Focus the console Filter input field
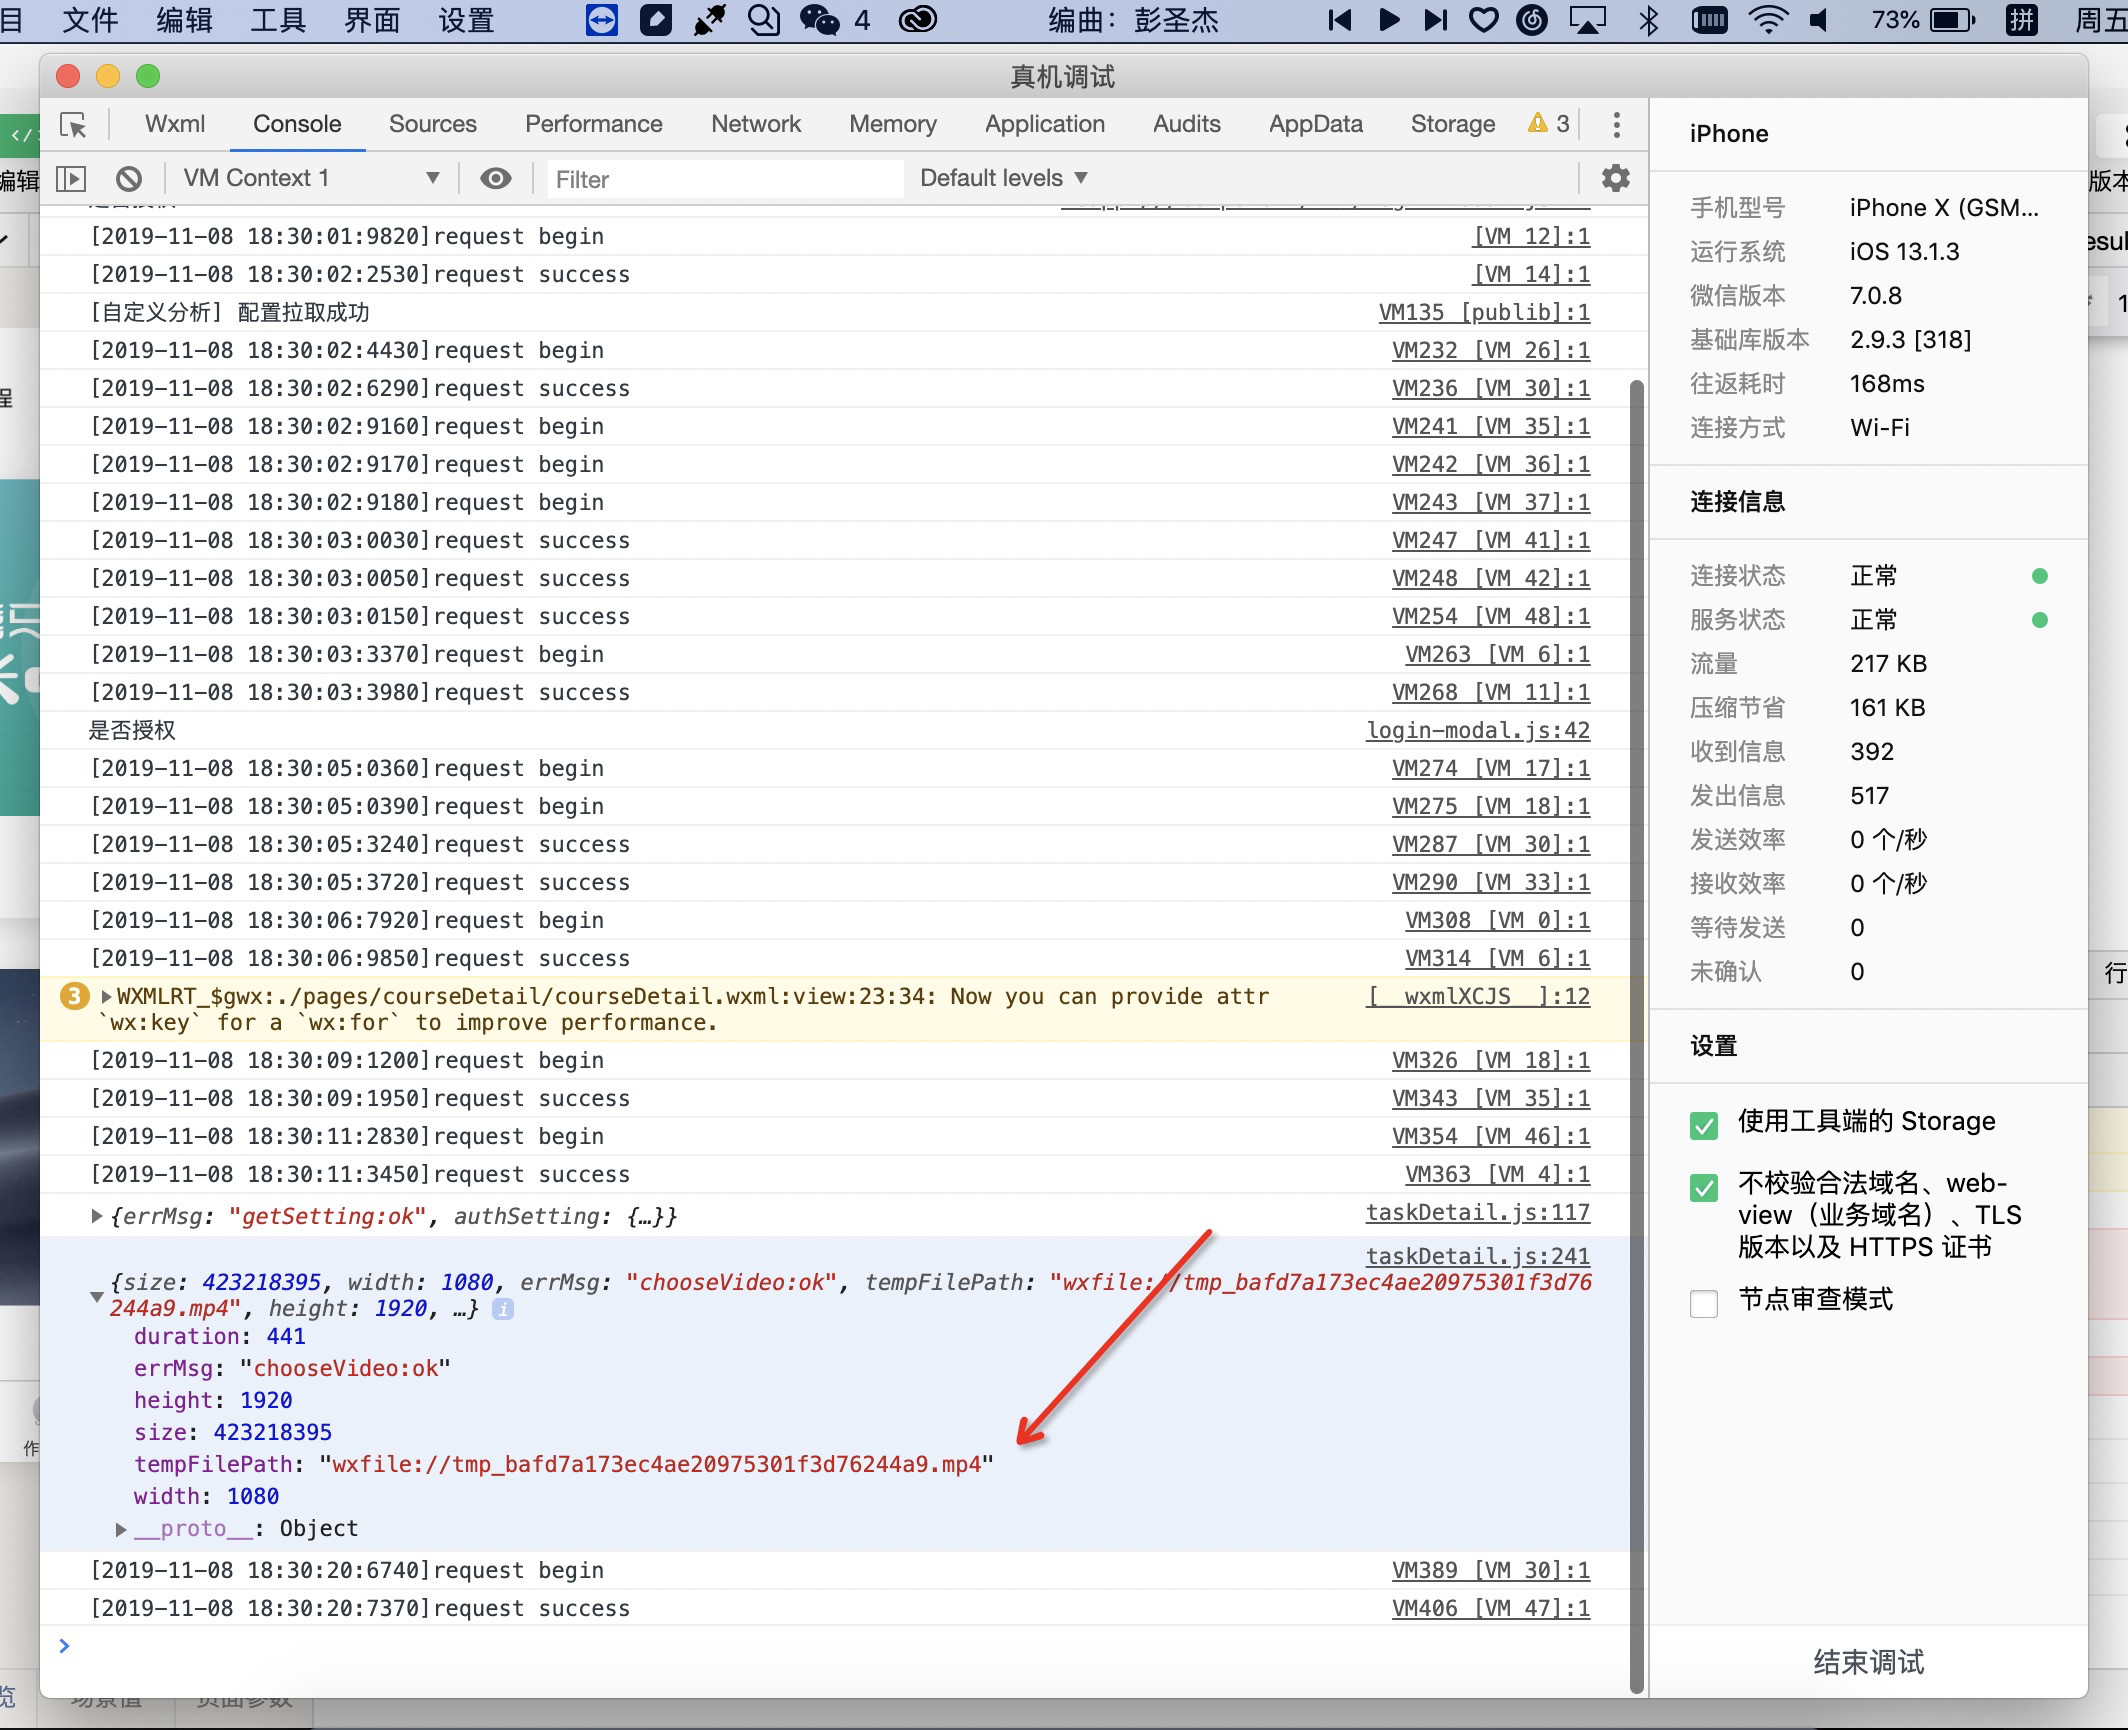This screenshot has height=1730, width=2128. tap(725, 179)
